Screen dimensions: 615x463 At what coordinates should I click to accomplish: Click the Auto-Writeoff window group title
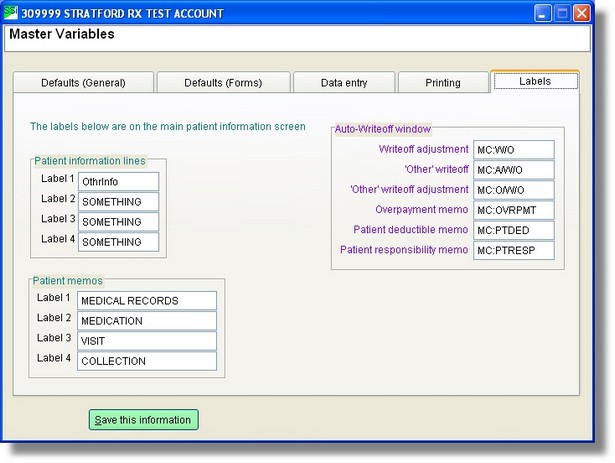(383, 129)
